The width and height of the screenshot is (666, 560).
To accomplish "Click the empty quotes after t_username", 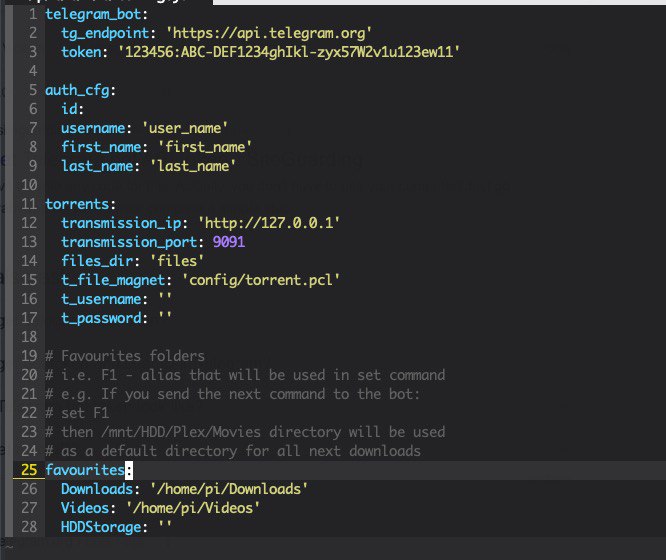I will coord(165,297).
